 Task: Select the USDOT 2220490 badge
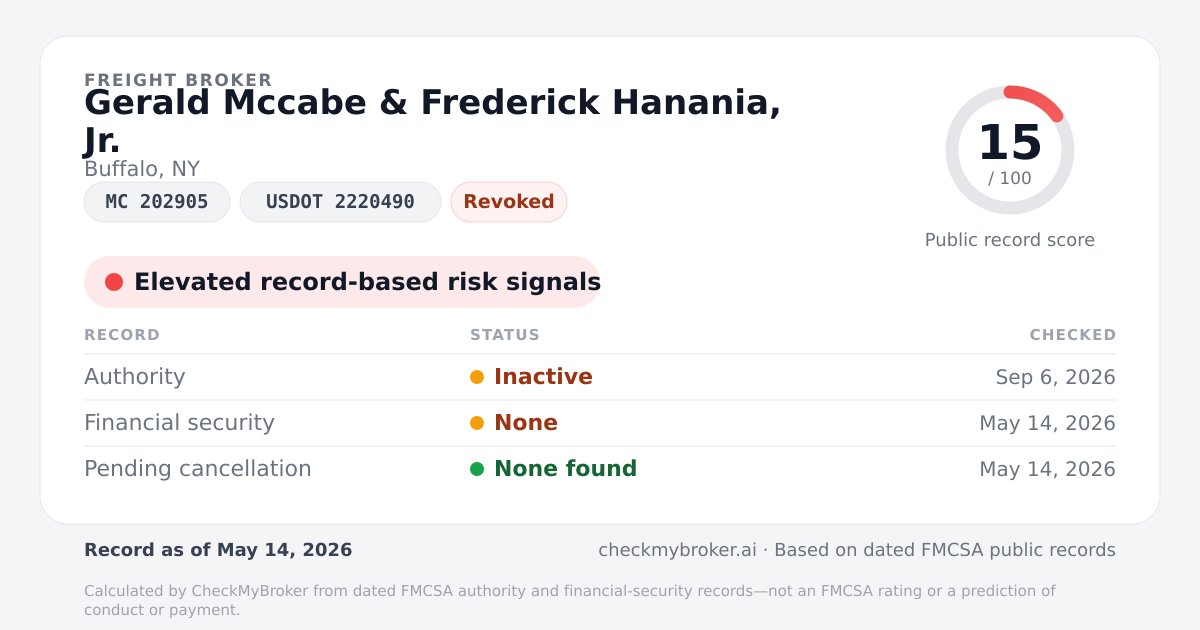tap(340, 202)
